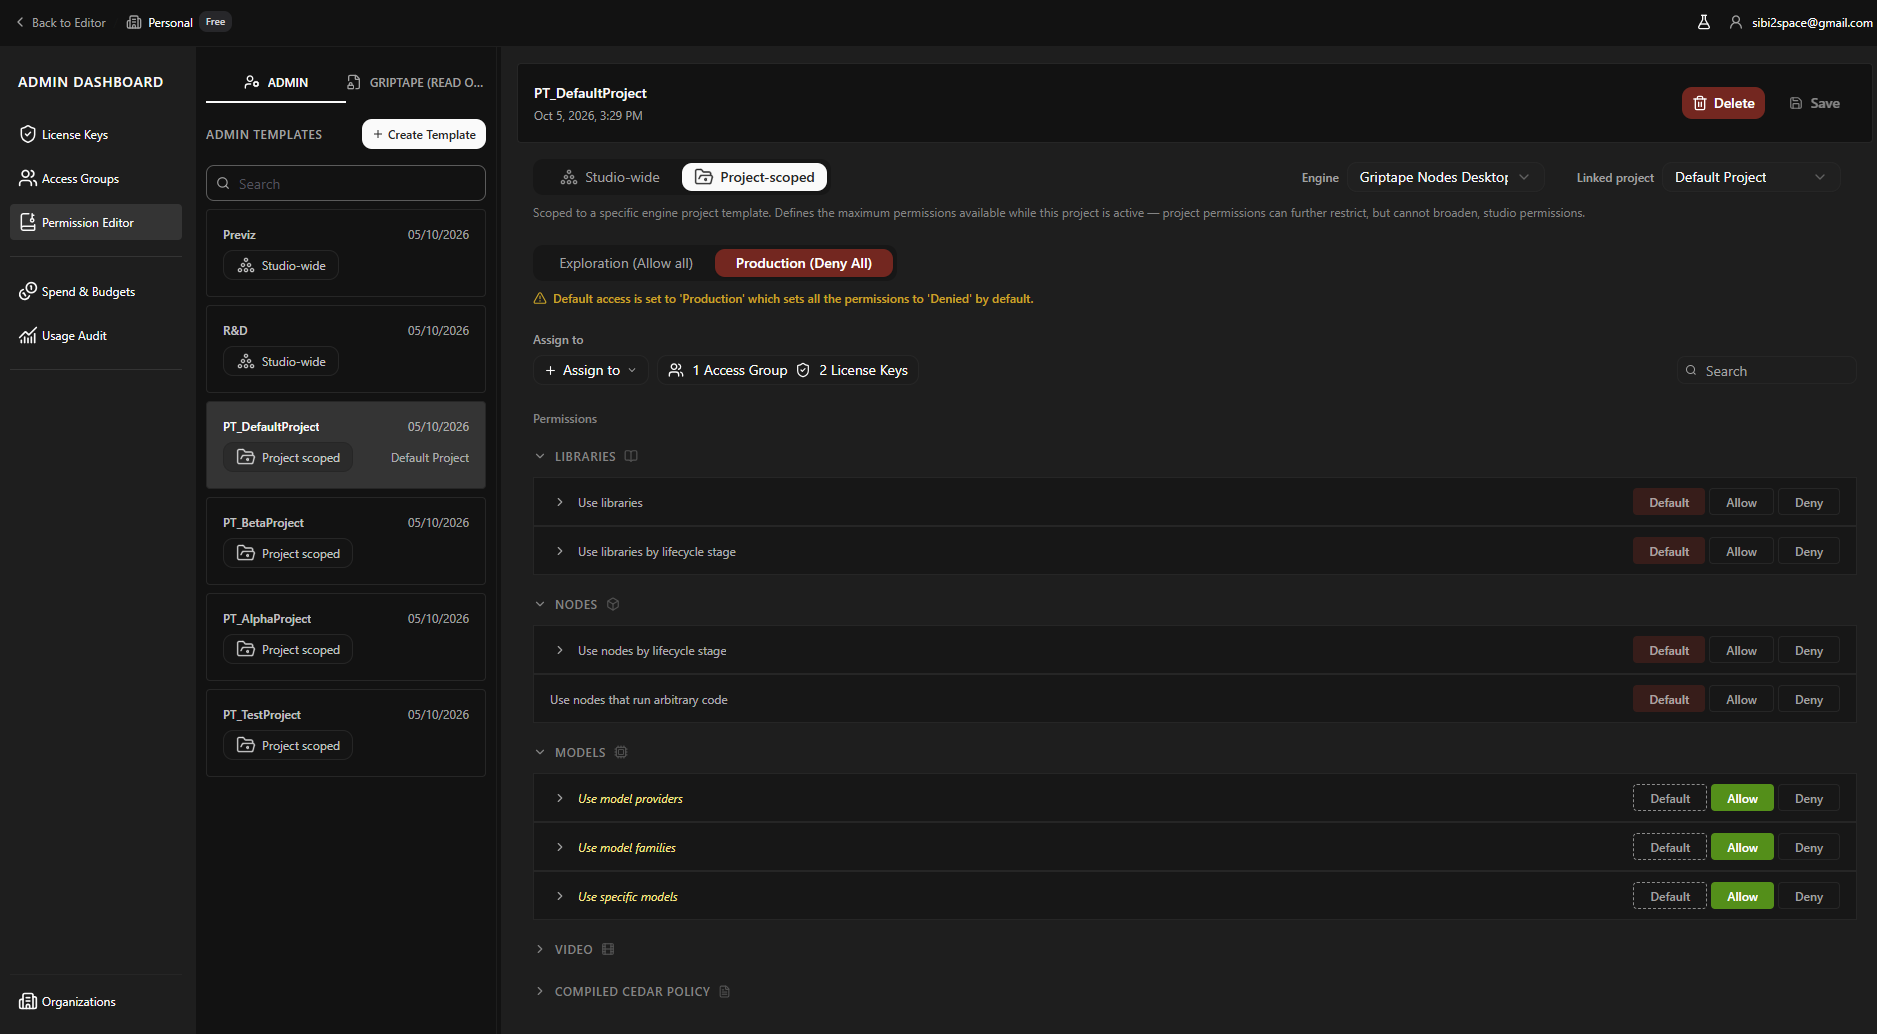1877x1034 pixels.
Task: Expand Use libraries by lifecycle stage row
Action: click(560, 551)
